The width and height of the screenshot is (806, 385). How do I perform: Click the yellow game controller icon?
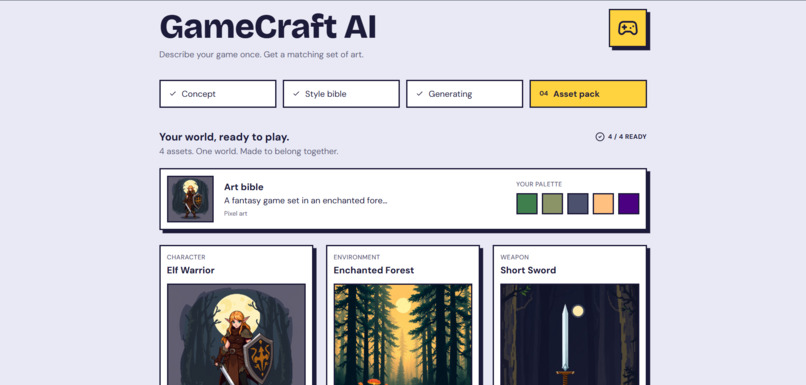(x=627, y=28)
